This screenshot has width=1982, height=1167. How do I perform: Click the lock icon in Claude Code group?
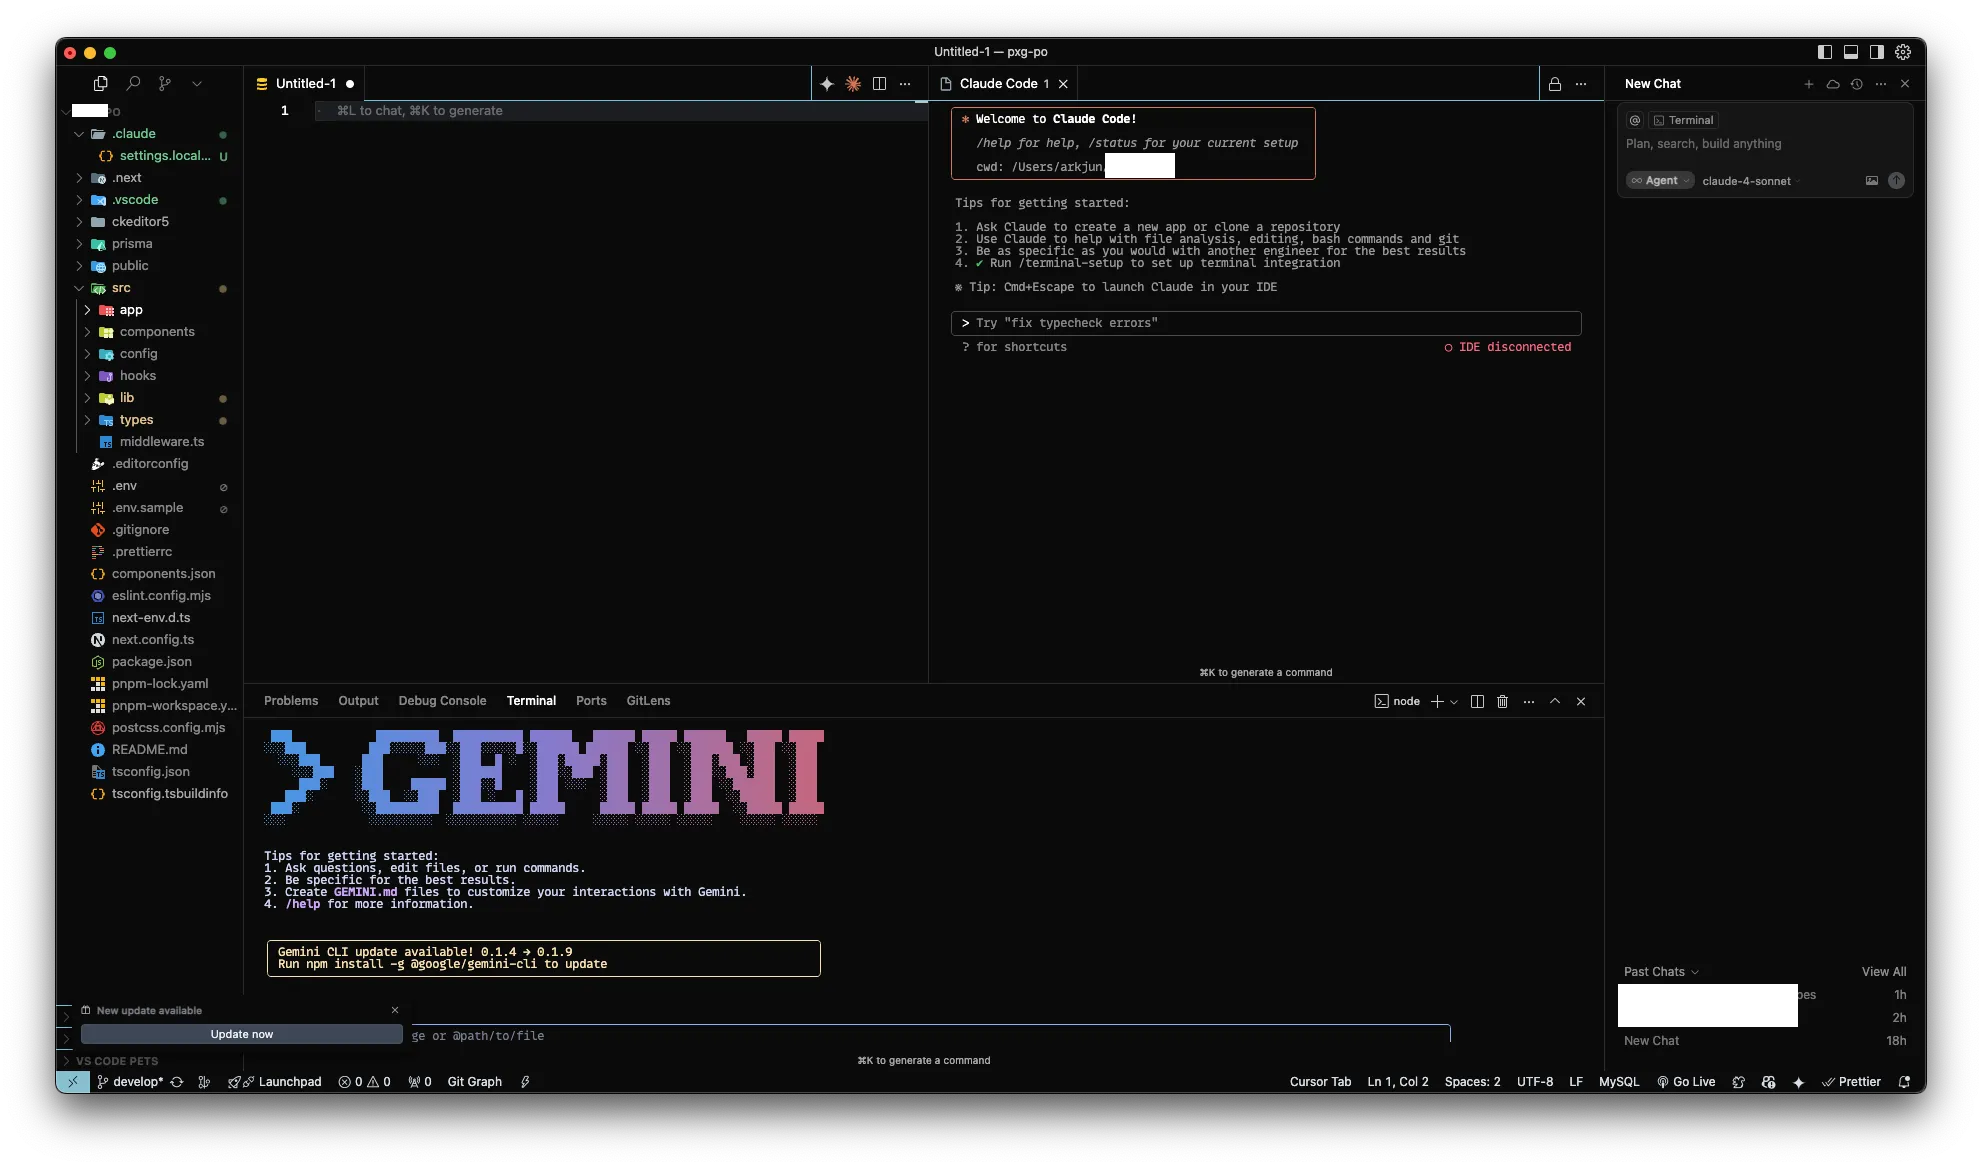click(1555, 84)
